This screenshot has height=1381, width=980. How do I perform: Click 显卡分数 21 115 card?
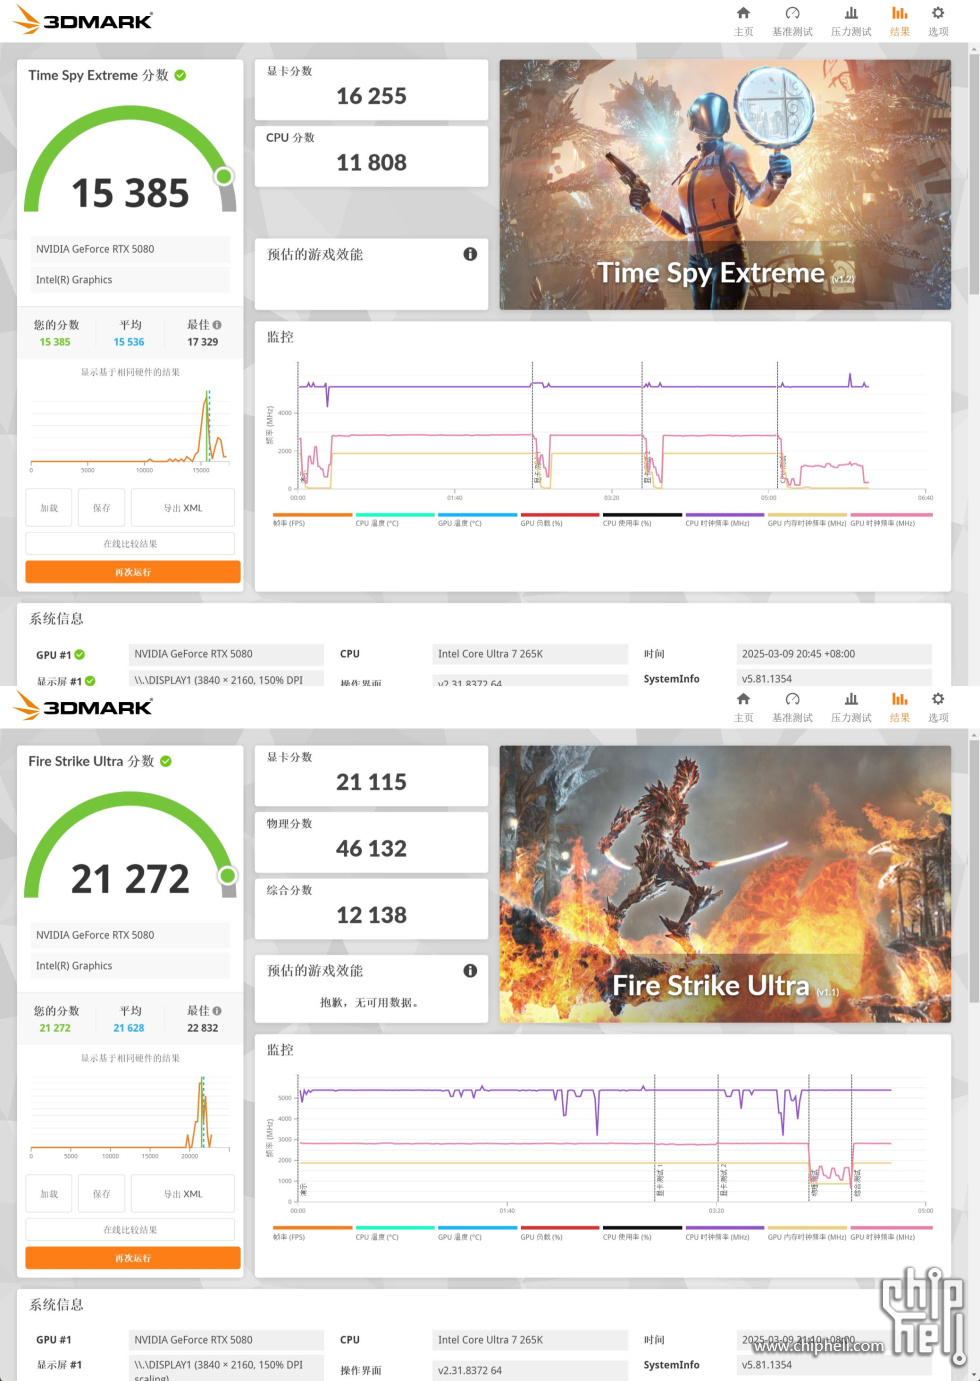click(371, 776)
